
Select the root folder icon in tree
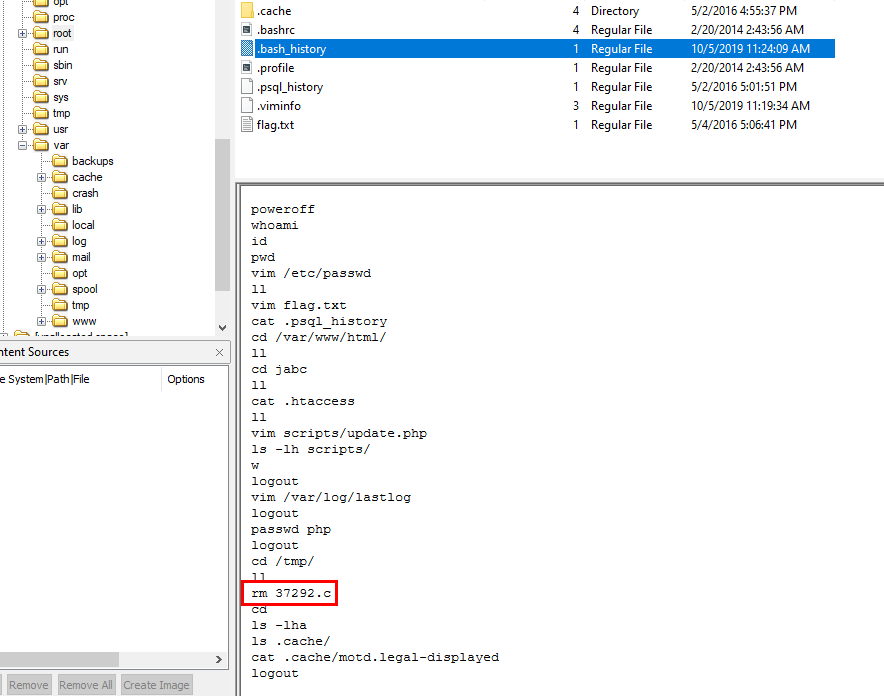click(41, 33)
